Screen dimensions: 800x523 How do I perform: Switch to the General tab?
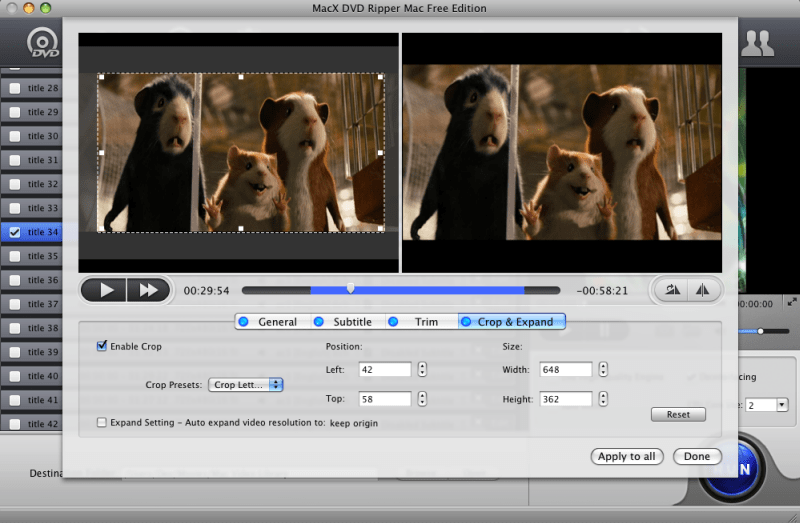[272, 322]
